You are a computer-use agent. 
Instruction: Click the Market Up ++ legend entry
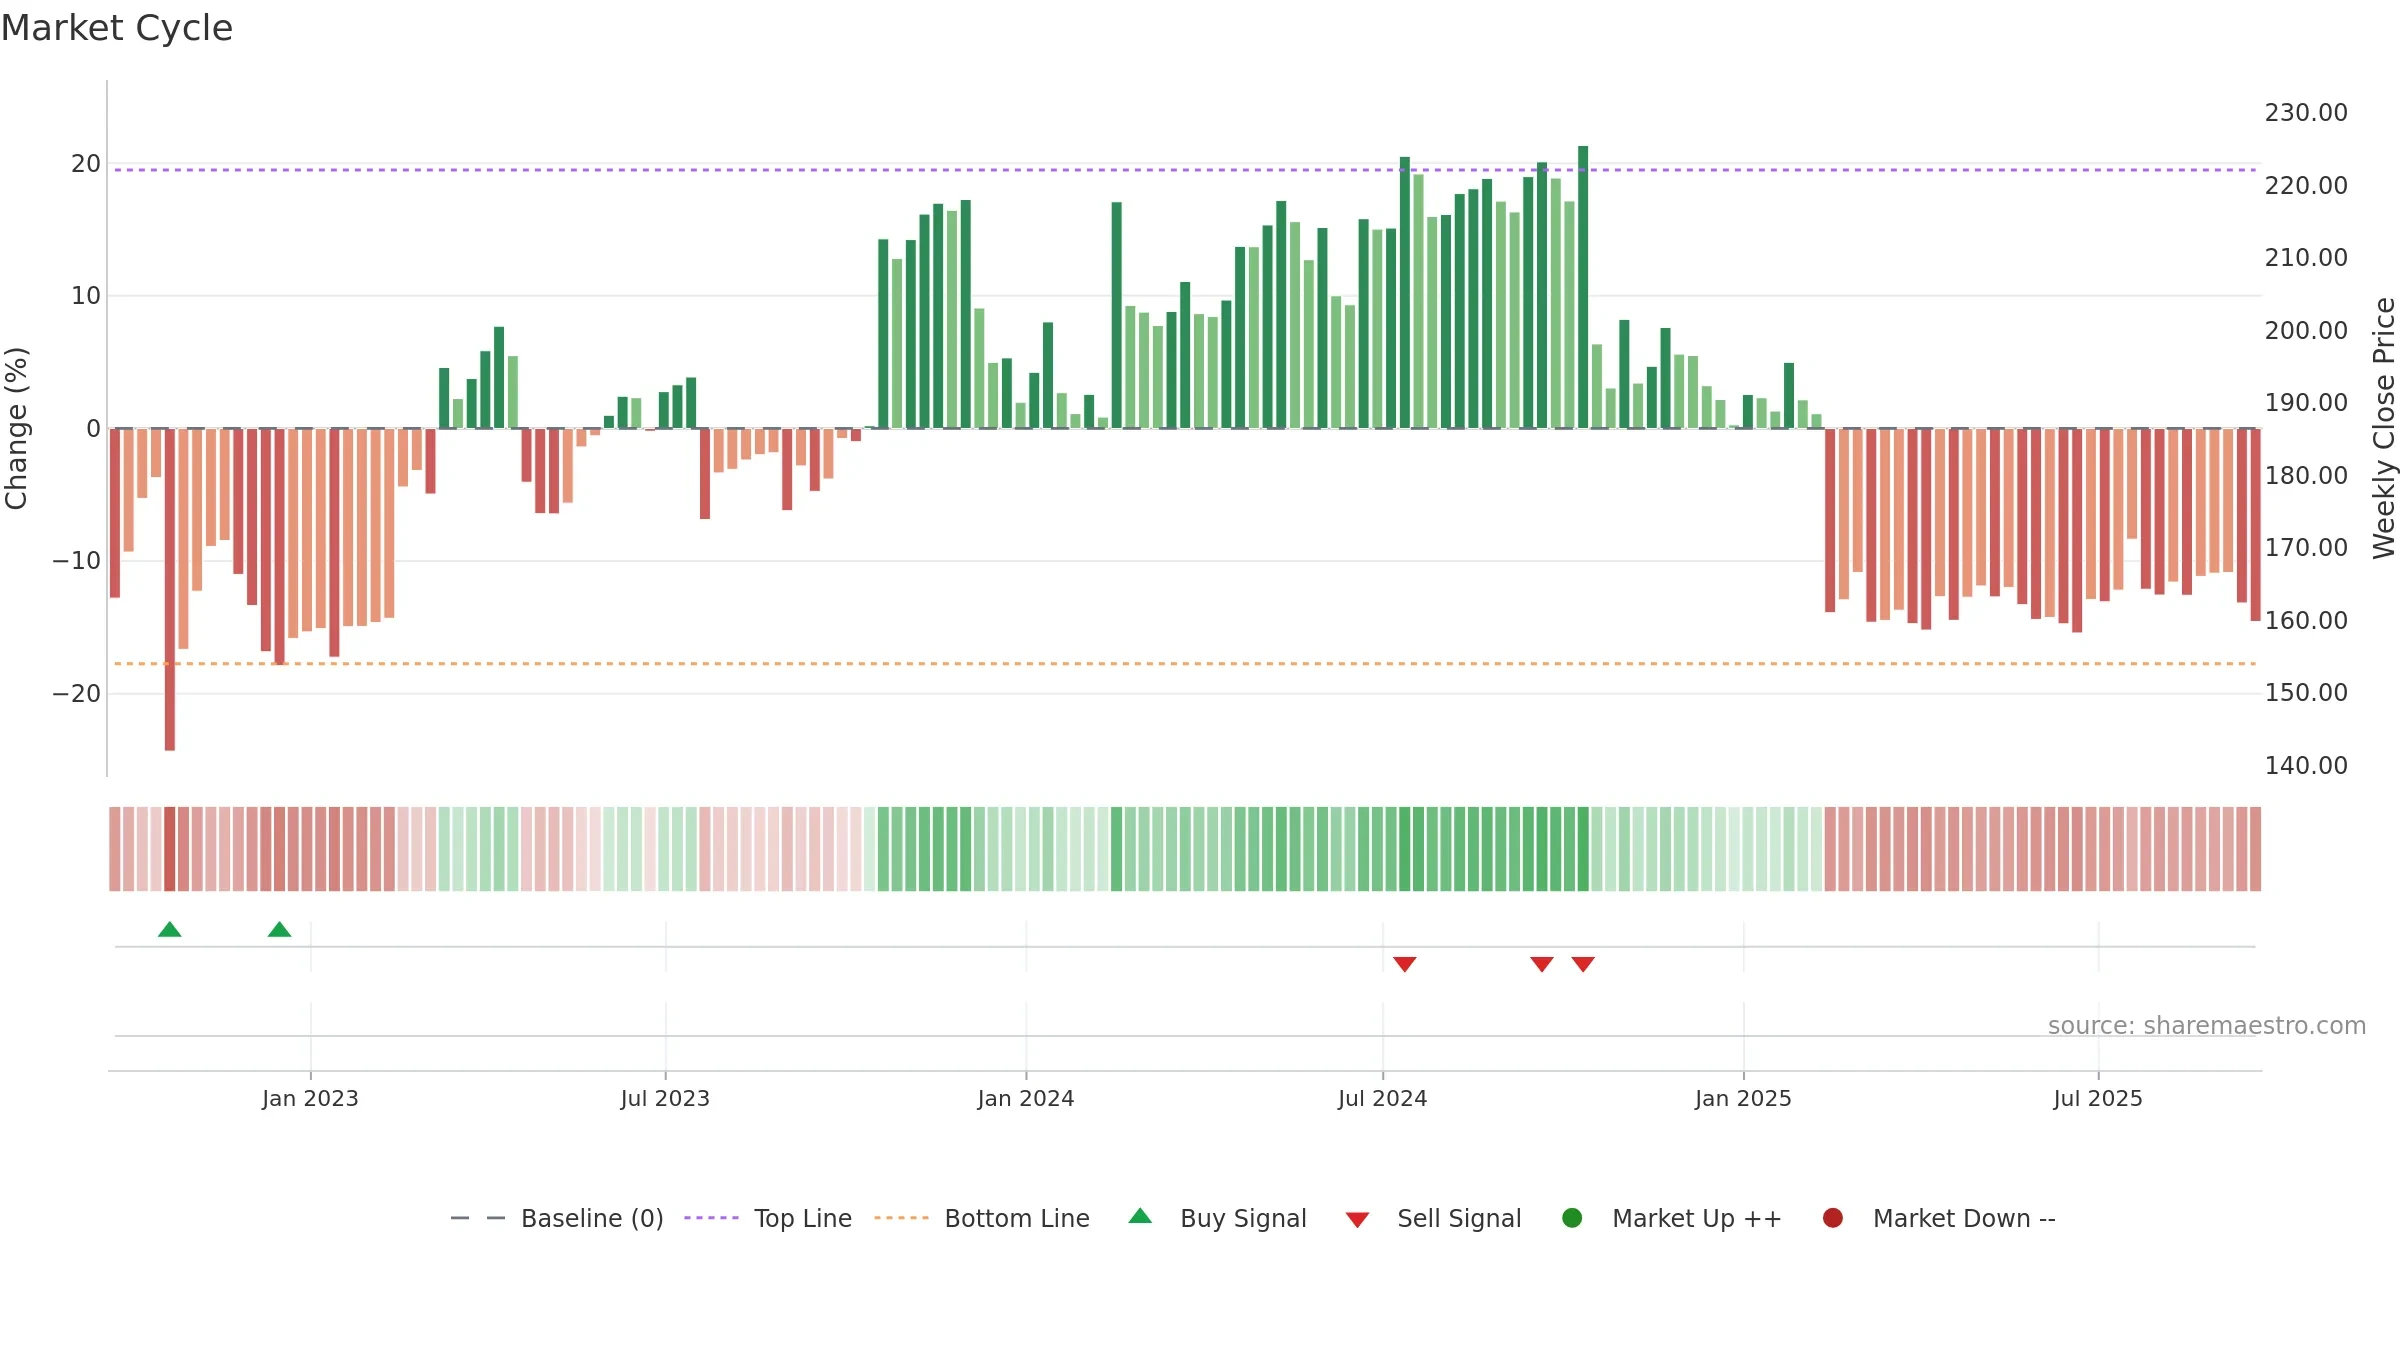[1671, 1218]
